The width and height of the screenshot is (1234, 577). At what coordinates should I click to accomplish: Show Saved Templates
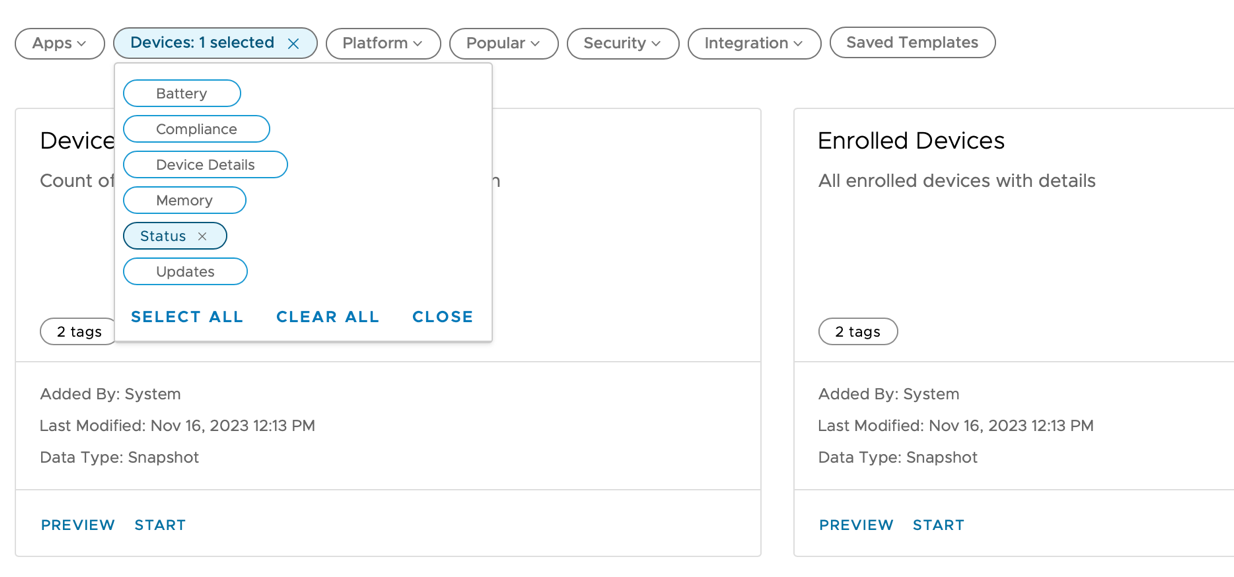pyautogui.click(x=912, y=43)
